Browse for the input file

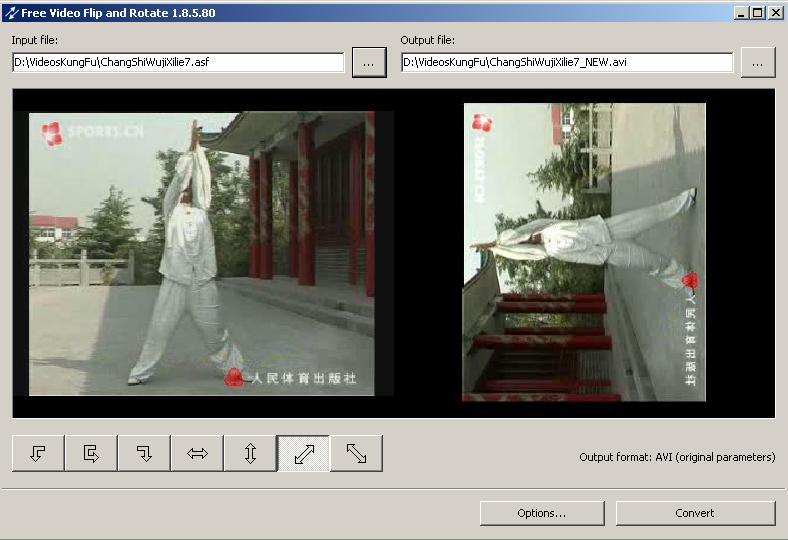pos(369,63)
